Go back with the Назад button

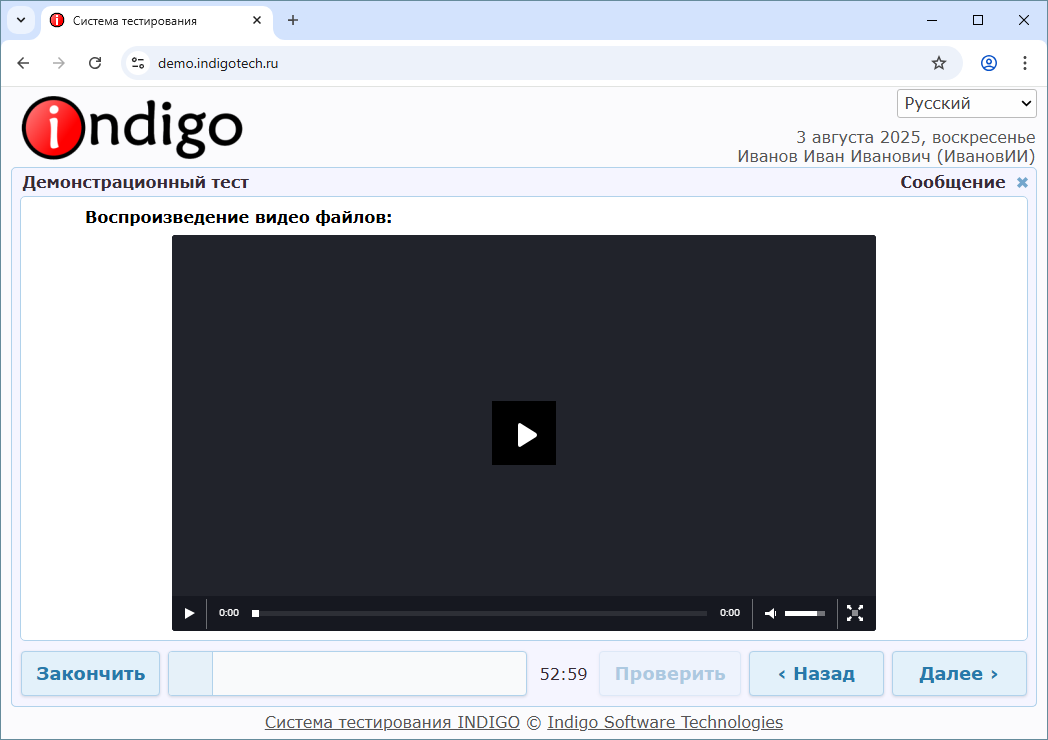pos(816,674)
